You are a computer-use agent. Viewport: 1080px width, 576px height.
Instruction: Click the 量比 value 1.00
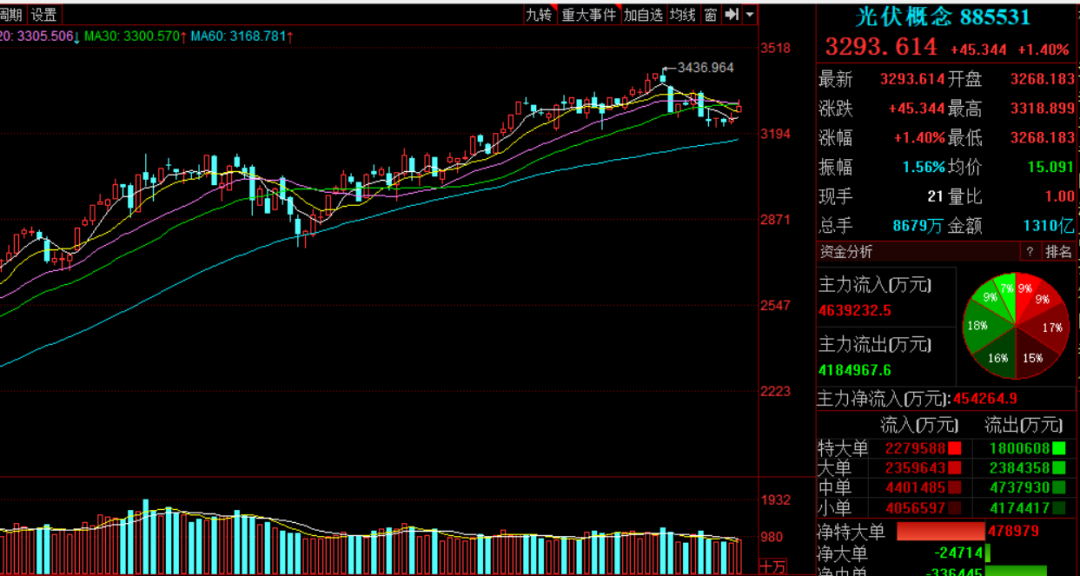(x=1059, y=196)
